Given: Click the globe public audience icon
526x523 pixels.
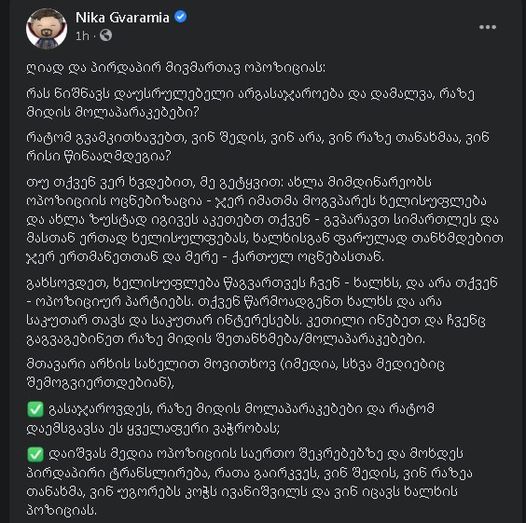Looking at the screenshot, I should [106, 35].
